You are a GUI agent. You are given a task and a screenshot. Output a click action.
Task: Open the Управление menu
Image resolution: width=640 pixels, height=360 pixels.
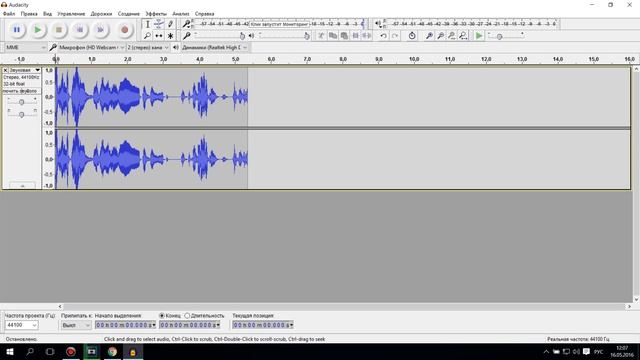pos(71,14)
